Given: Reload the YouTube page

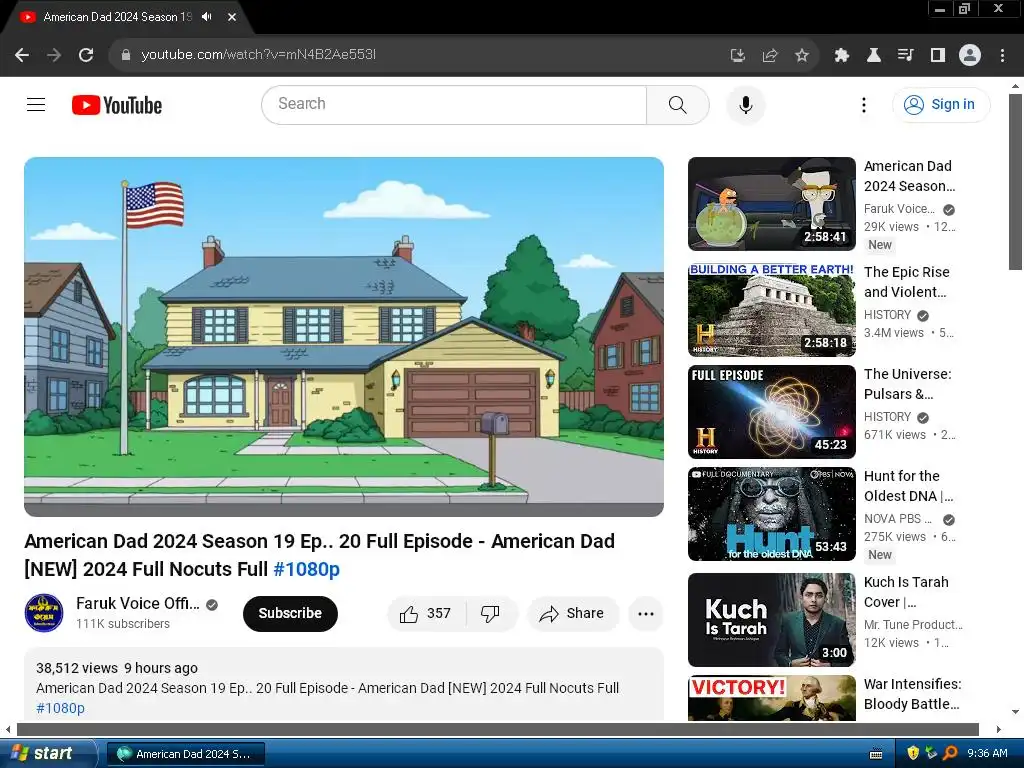Looking at the screenshot, I should pos(86,55).
